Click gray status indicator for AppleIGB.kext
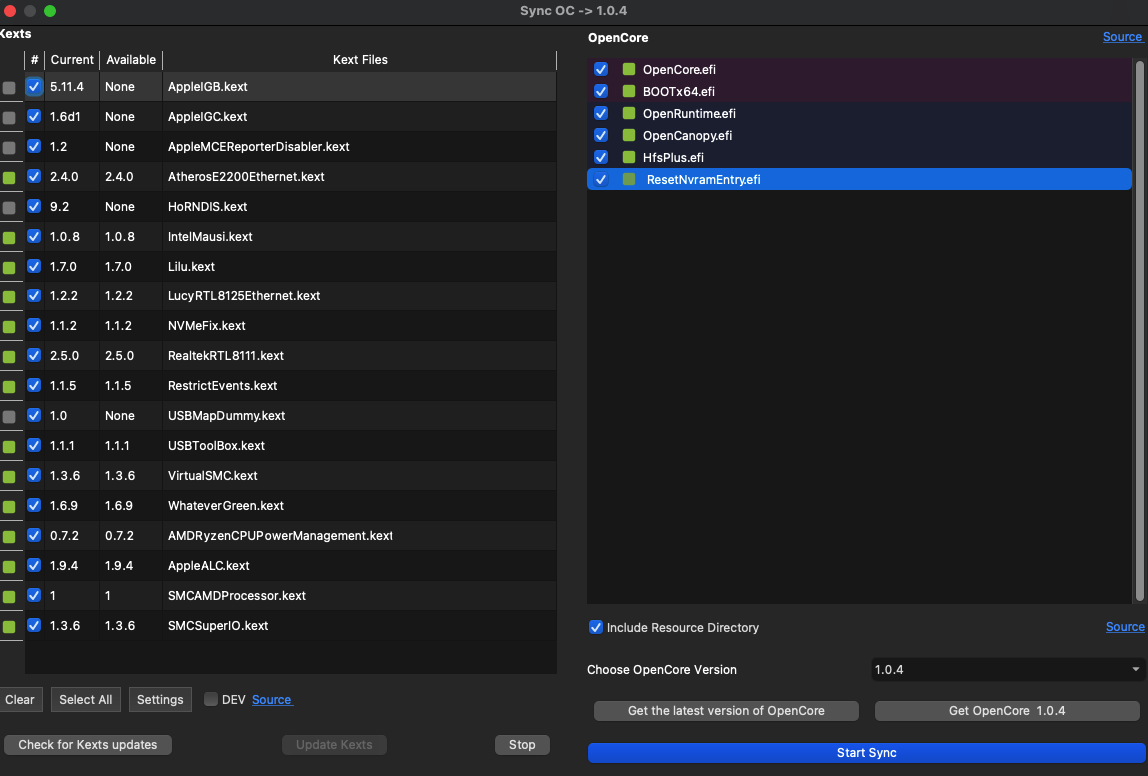This screenshot has height=776, width=1148. point(9,88)
